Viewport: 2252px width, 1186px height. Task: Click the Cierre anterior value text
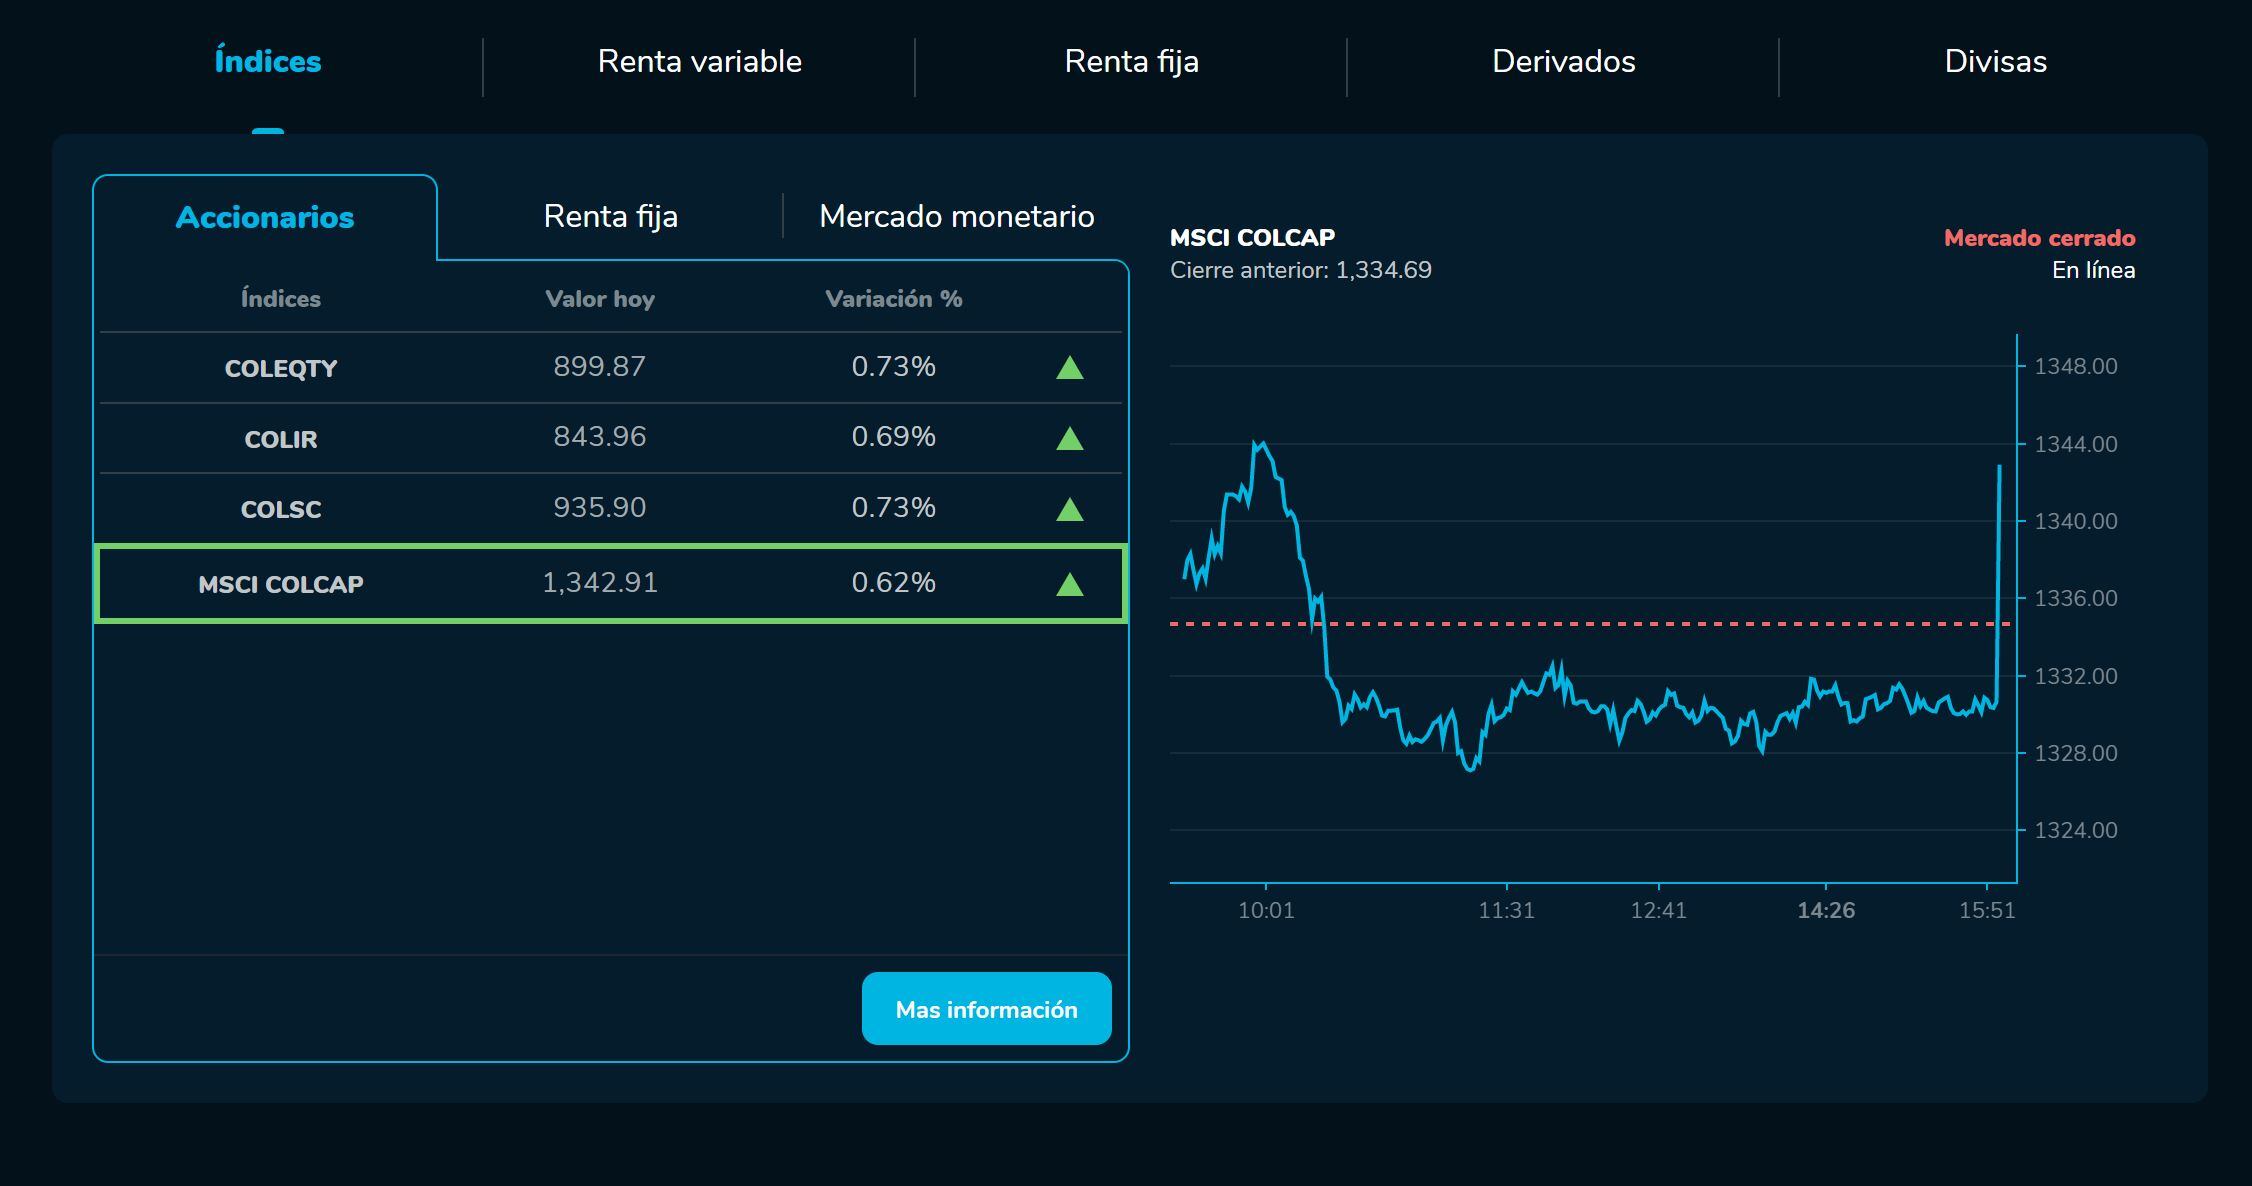tap(1300, 269)
